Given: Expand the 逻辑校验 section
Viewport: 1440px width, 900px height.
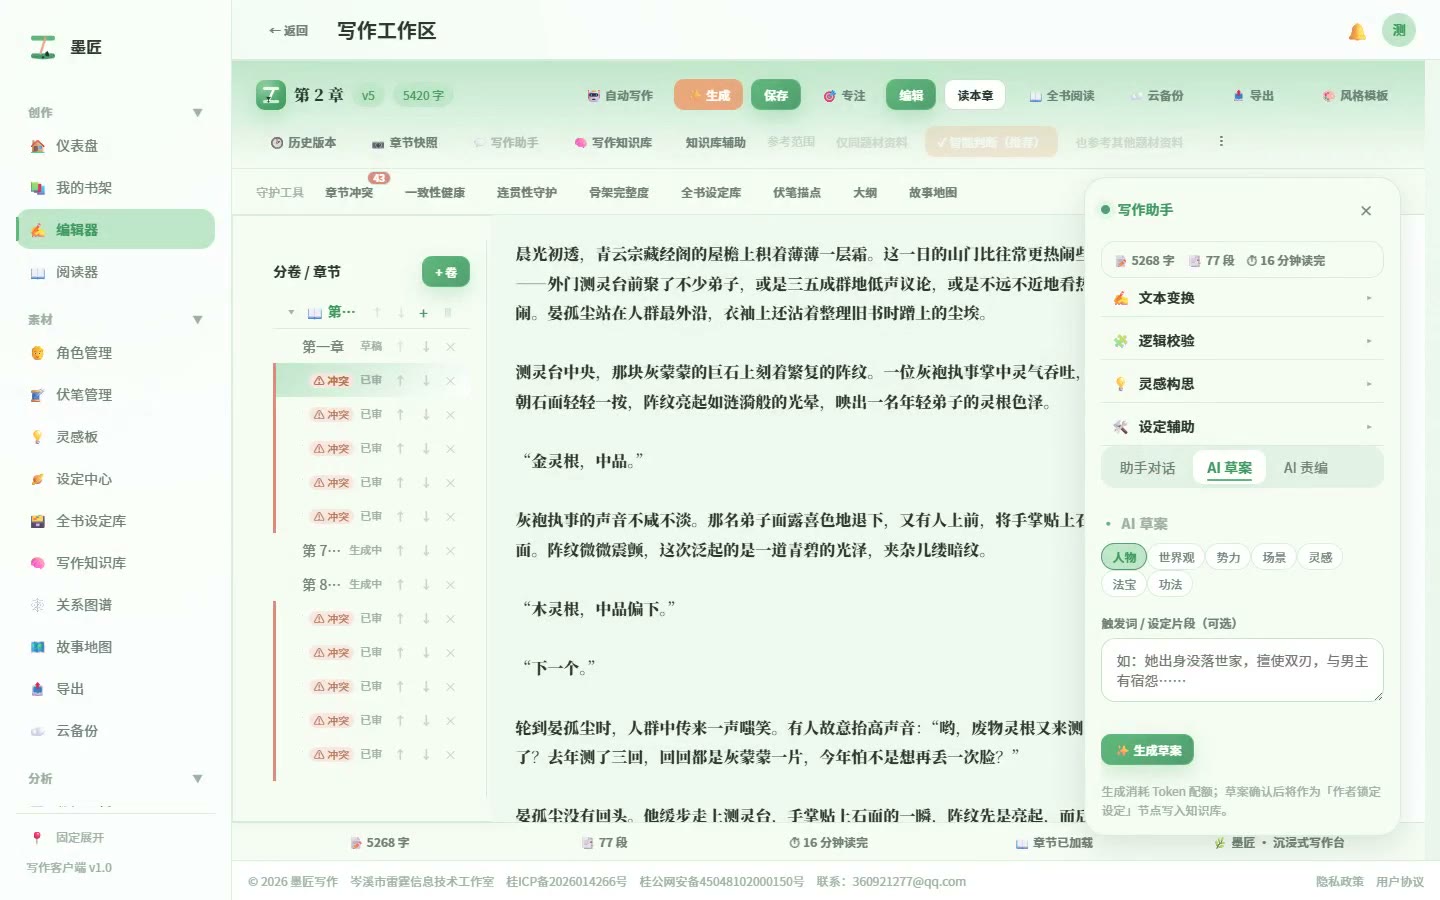Looking at the screenshot, I should click(x=1242, y=341).
